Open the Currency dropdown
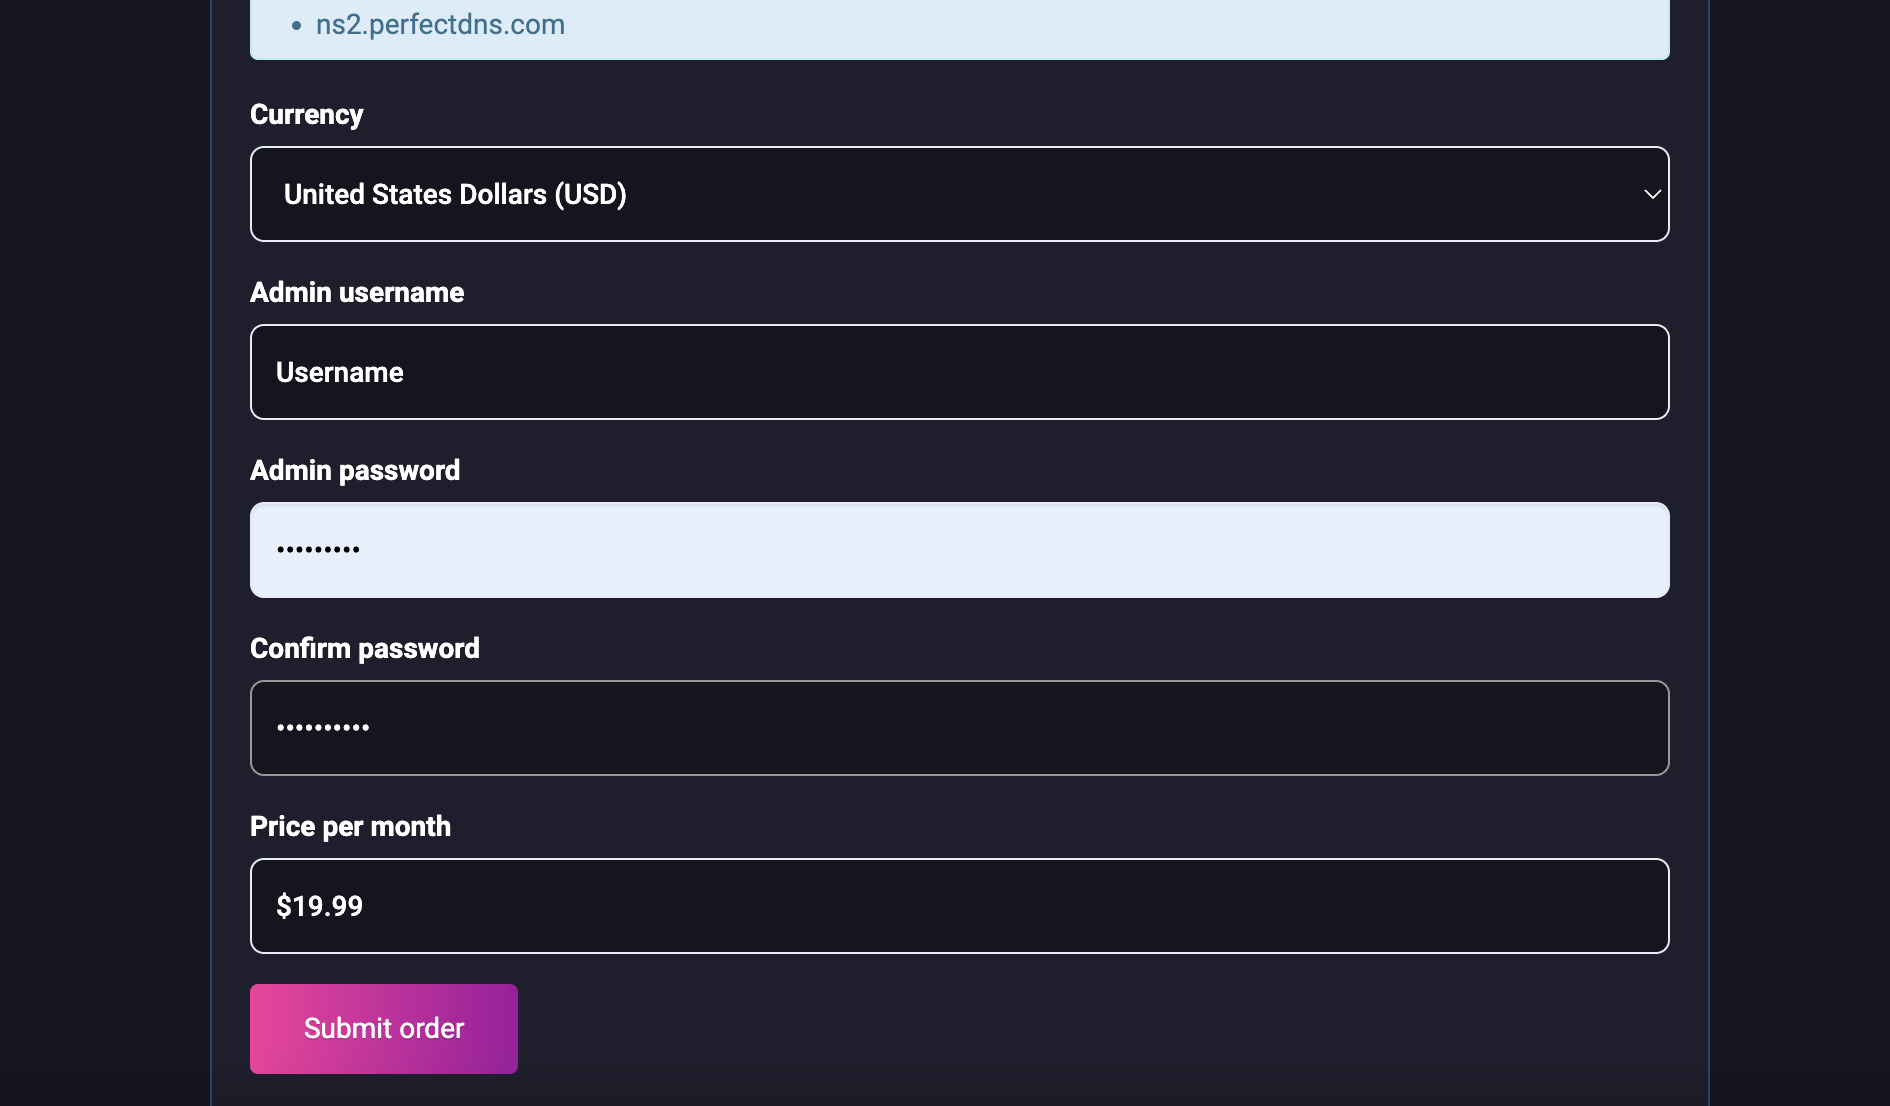Screen dimensions: 1890x1106 [958, 194]
